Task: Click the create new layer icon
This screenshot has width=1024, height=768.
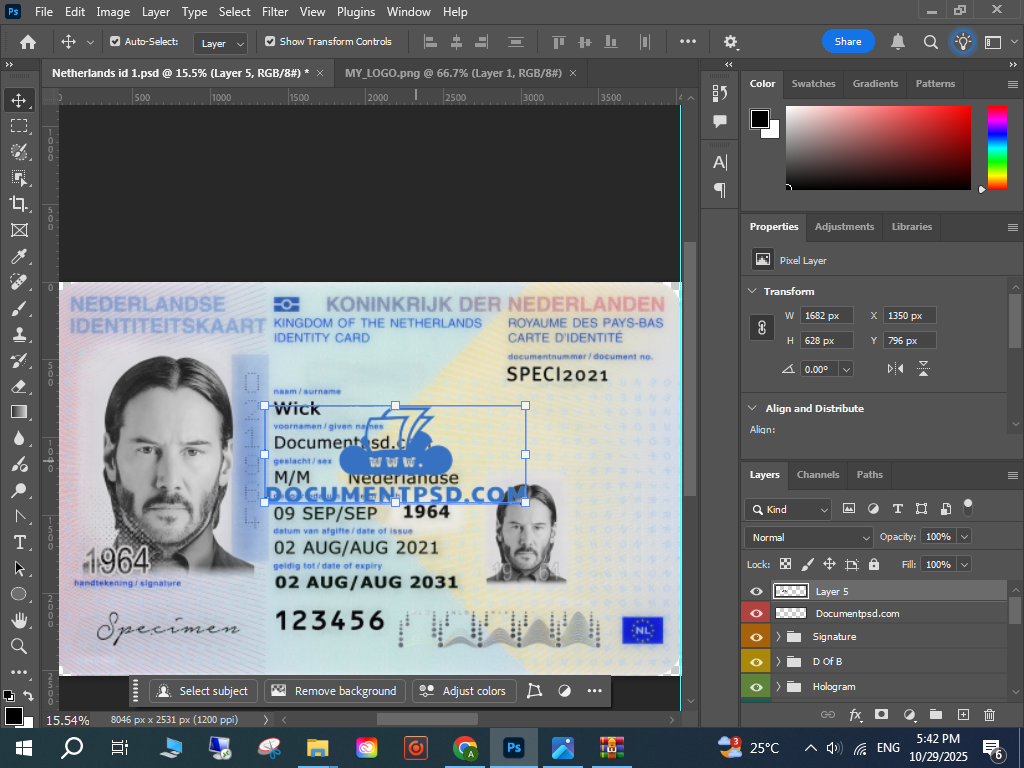Action: tap(963, 714)
